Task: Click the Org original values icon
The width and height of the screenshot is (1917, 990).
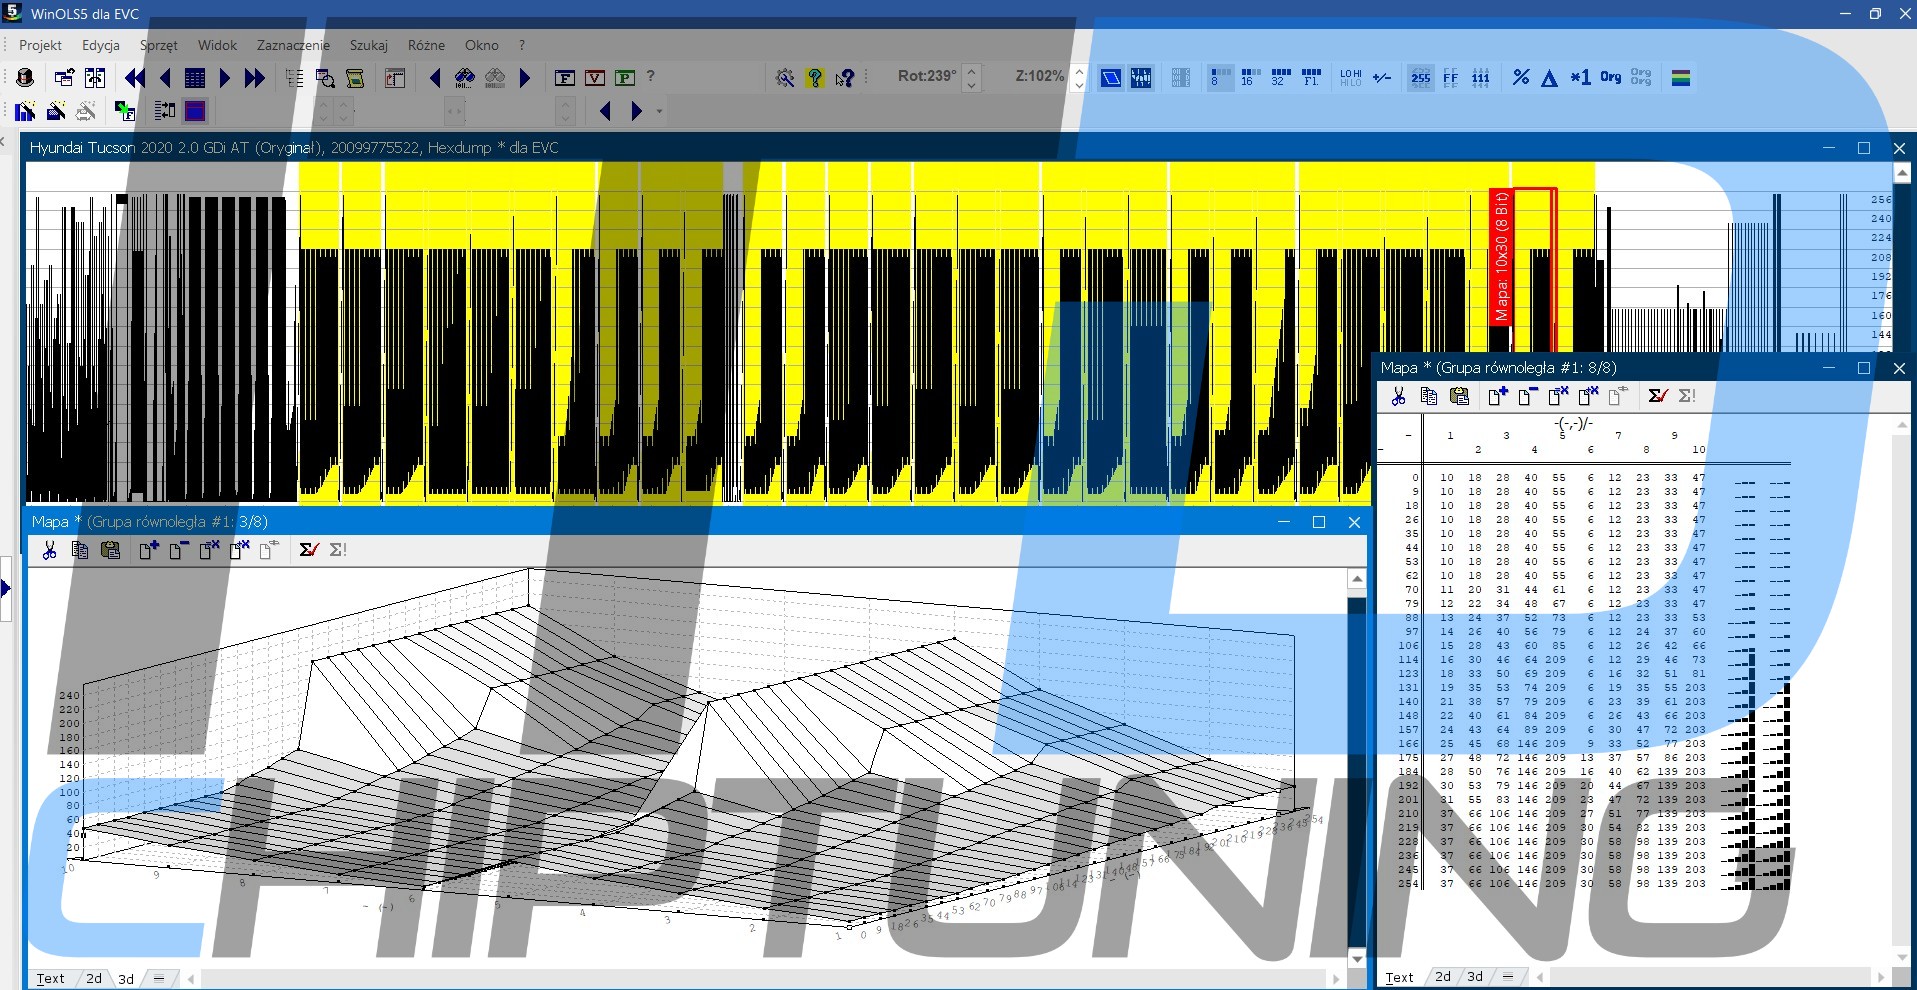Action: point(1610,77)
